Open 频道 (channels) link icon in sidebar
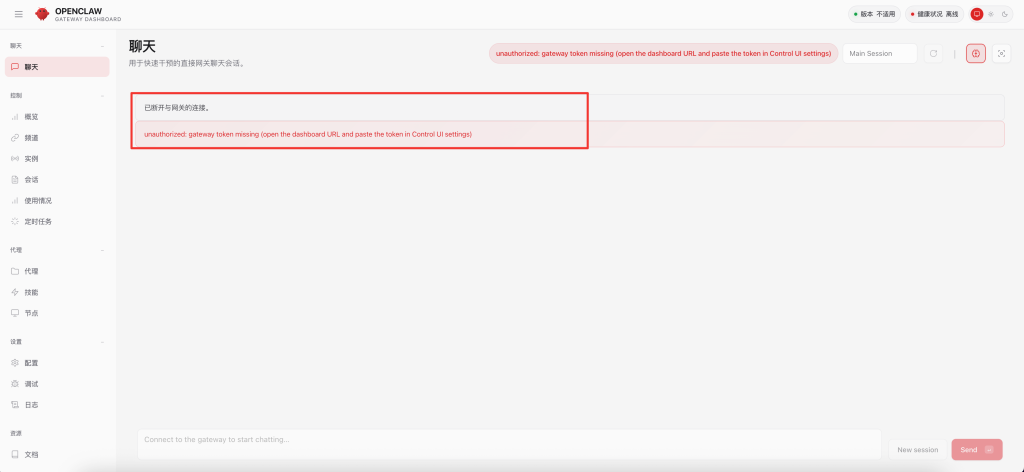 coord(15,138)
